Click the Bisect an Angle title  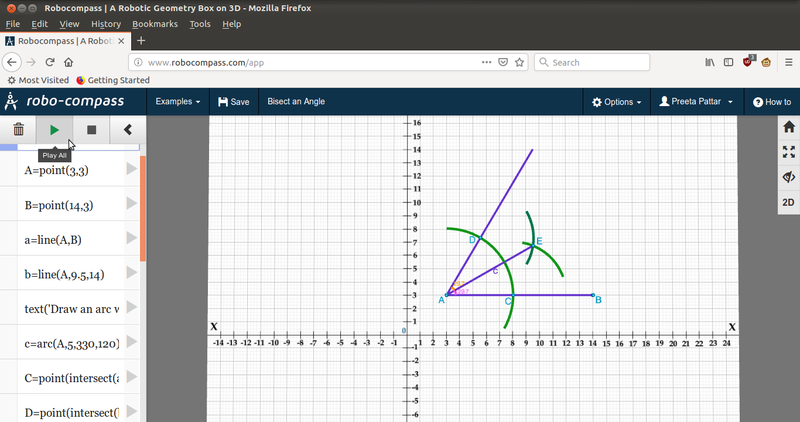[296, 102]
